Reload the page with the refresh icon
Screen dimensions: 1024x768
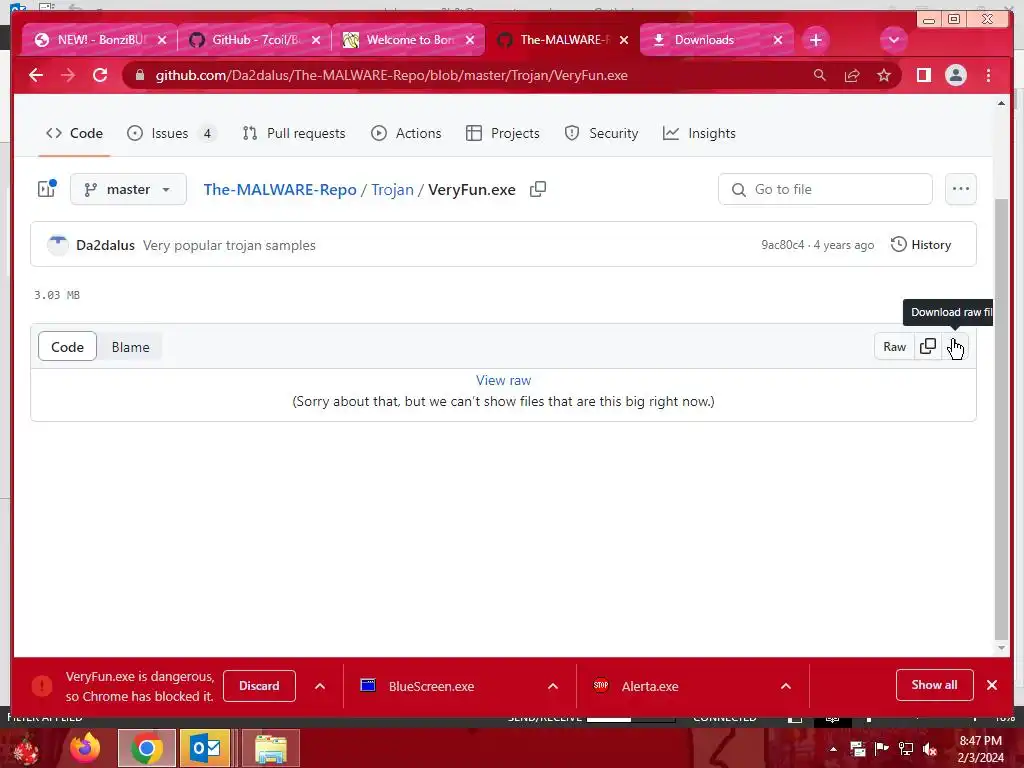click(100, 75)
